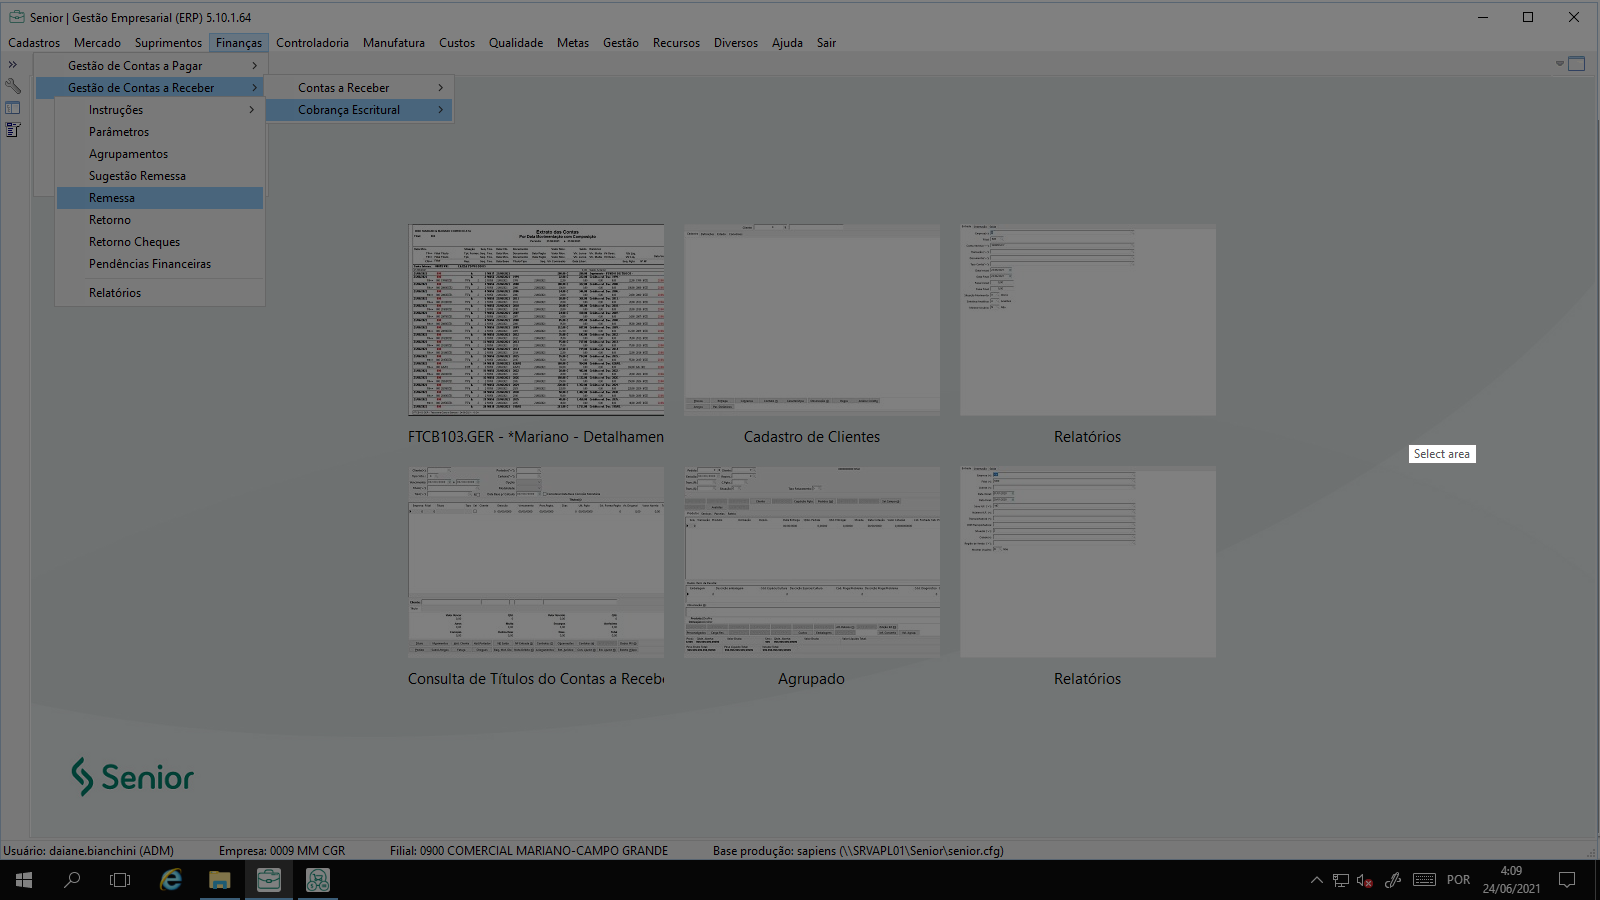Open Consulta de Títulos do Contas a Receber thumbnail
This screenshot has height=900, width=1600.
(x=536, y=562)
